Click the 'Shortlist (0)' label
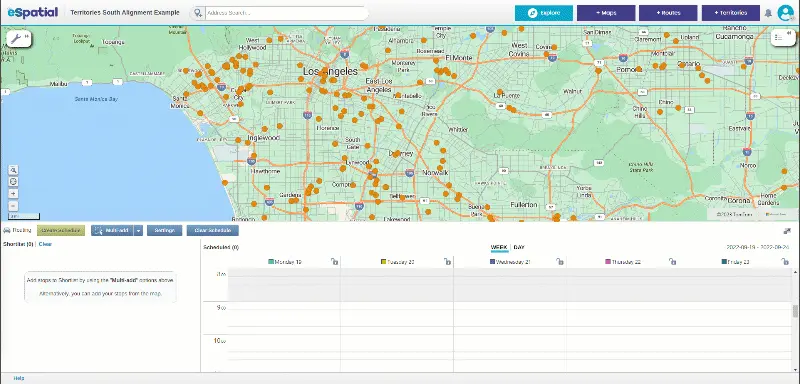800x384 pixels. 18,244
